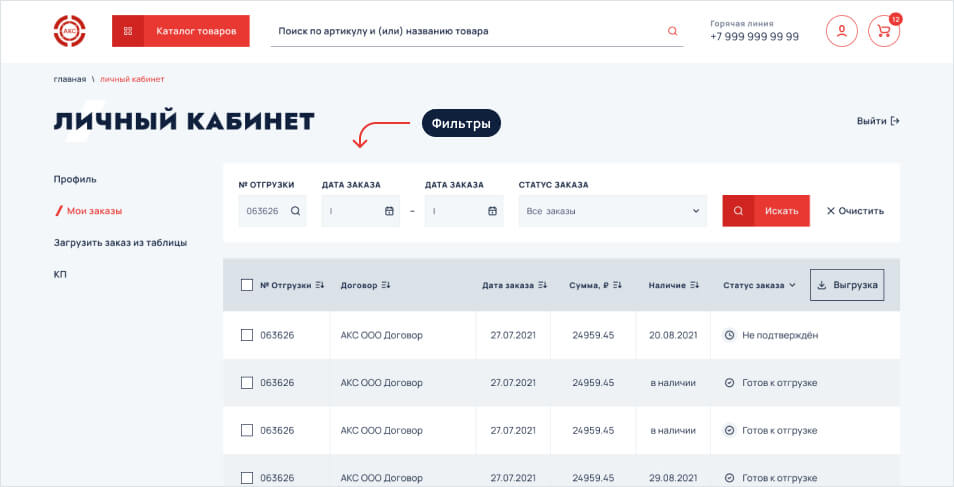Open calendar in the second date field
954x487 pixels.
[492, 211]
